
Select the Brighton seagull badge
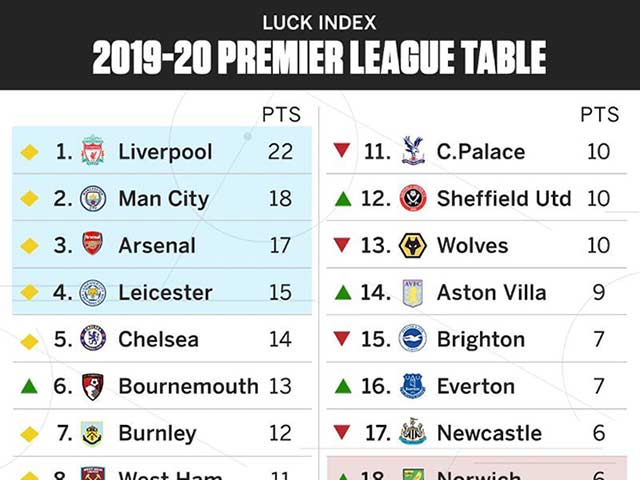[x=412, y=339]
